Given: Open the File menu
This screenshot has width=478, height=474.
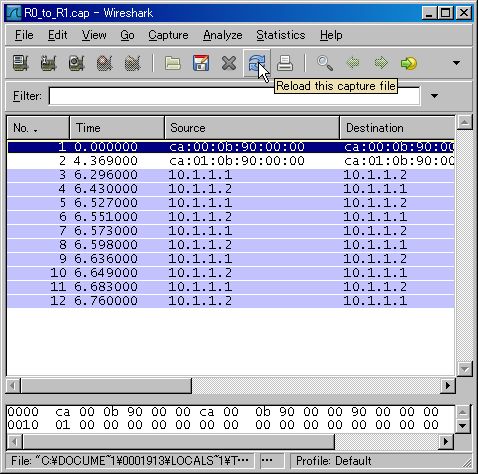Looking at the screenshot, I should pyautogui.click(x=24, y=35).
